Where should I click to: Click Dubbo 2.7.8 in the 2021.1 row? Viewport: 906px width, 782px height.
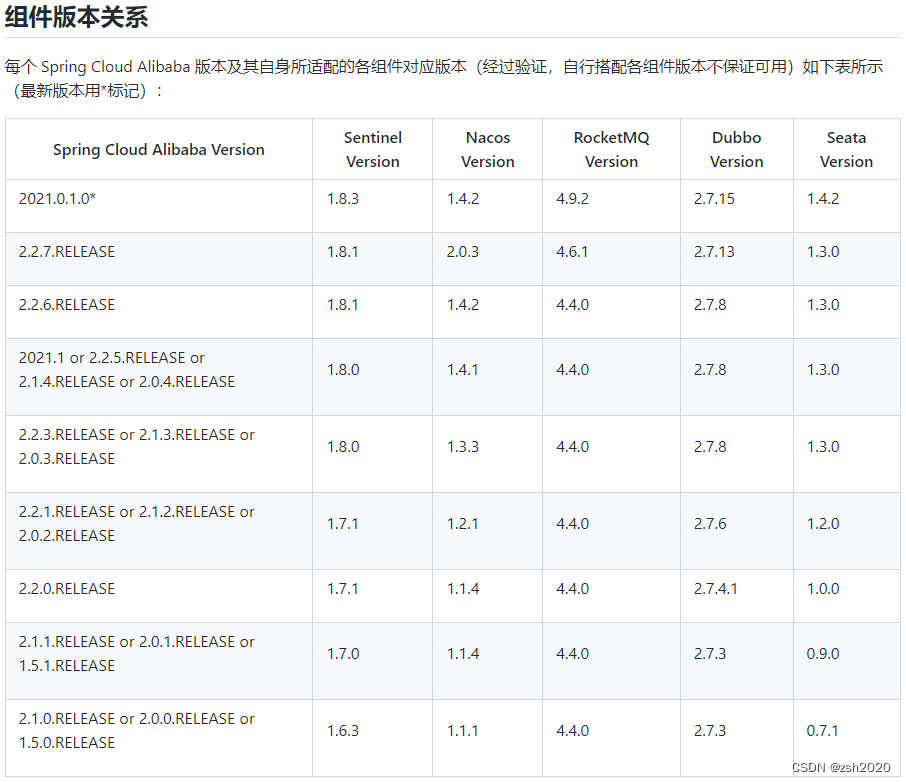pyautogui.click(x=710, y=370)
